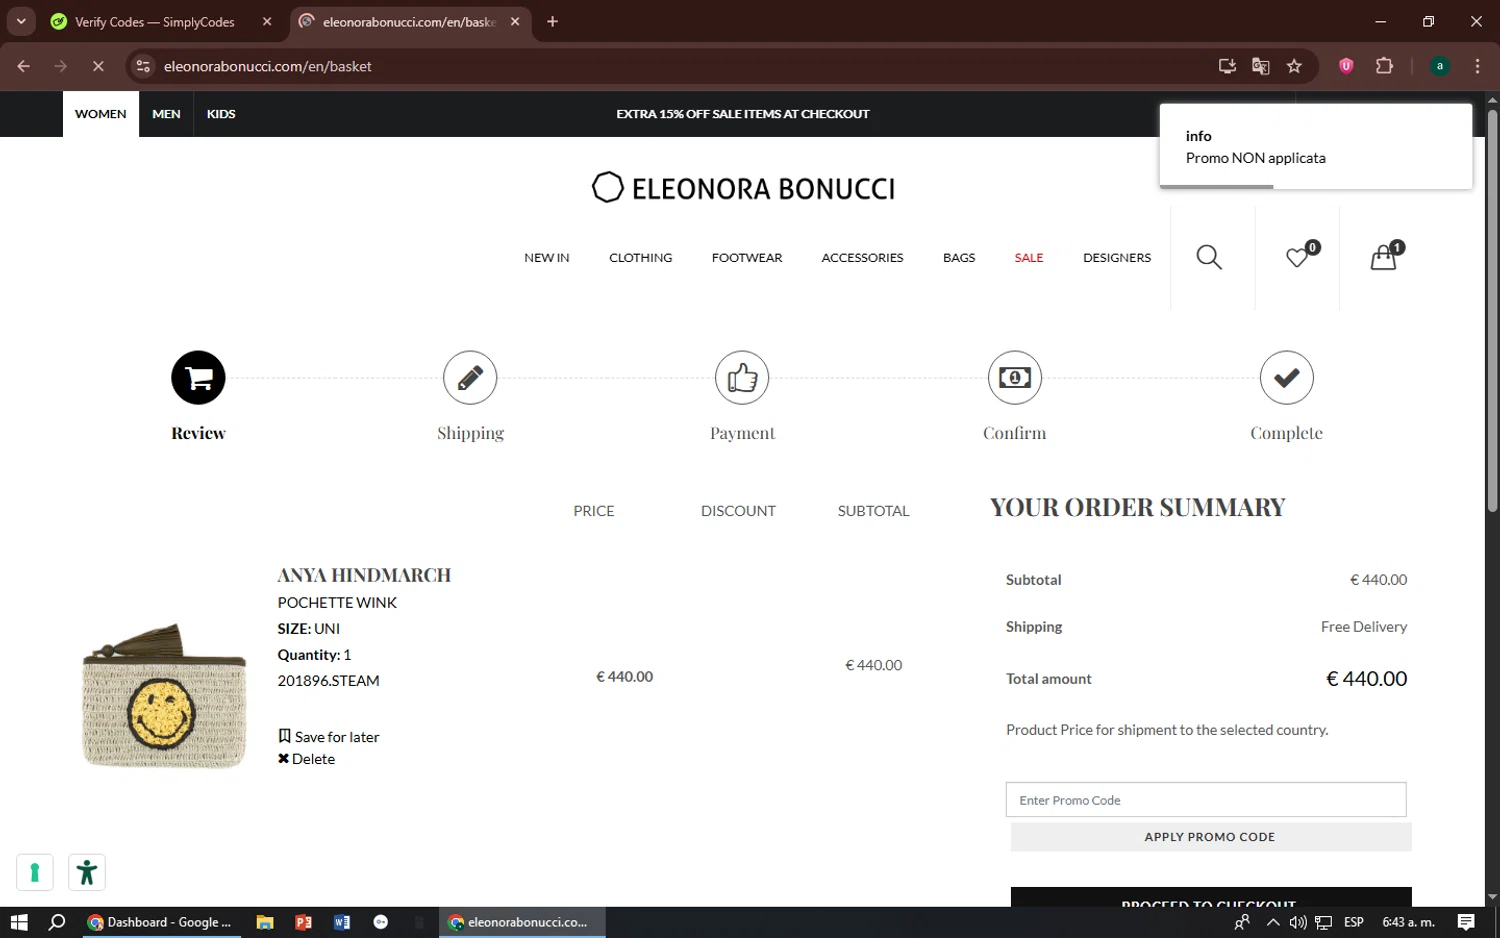Click PROCEED TO CHECKOUT button
The image size is (1500, 938).
coord(1211,897)
